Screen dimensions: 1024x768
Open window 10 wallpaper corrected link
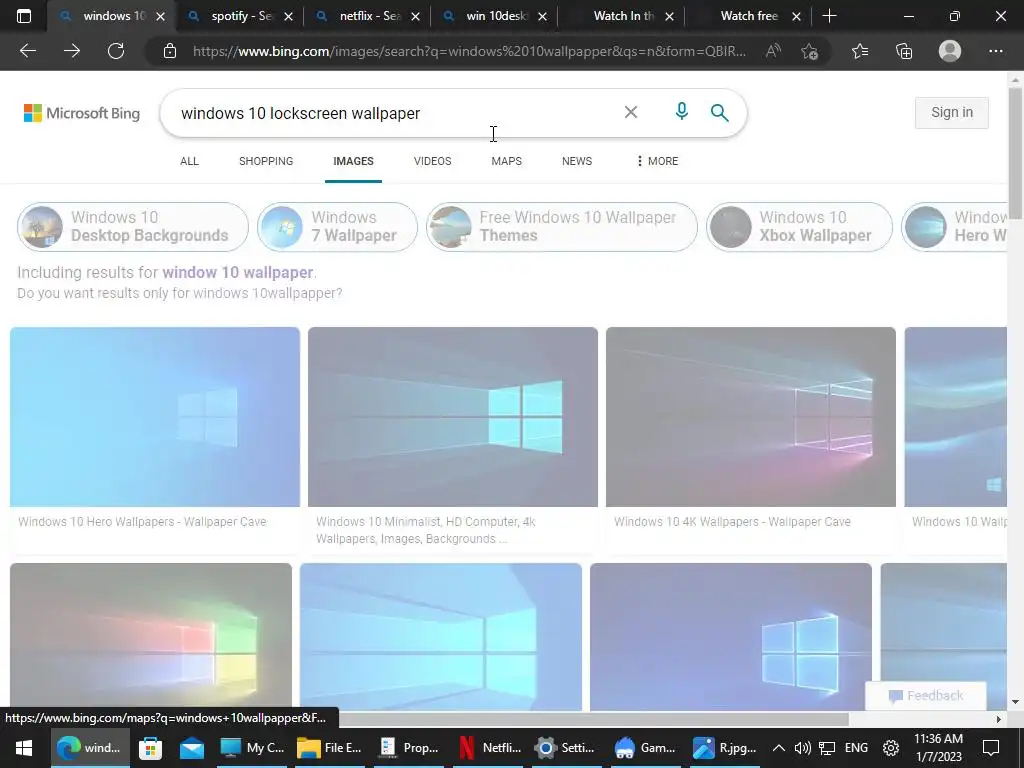click(x=238, y=272)
